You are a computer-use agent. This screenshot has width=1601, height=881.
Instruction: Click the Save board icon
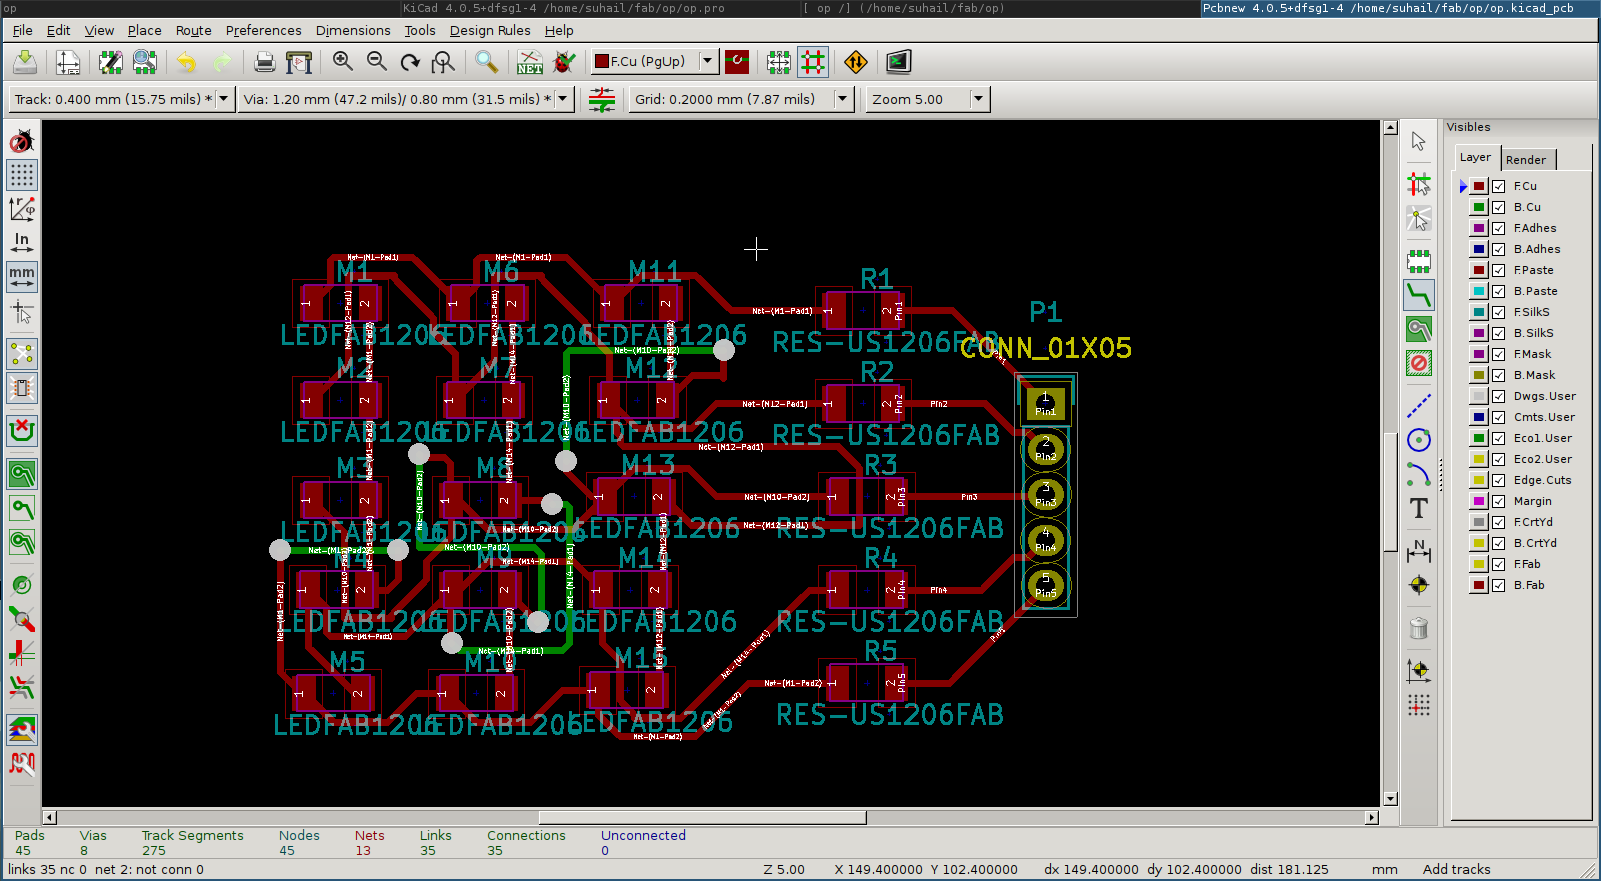tap(25, 62)
